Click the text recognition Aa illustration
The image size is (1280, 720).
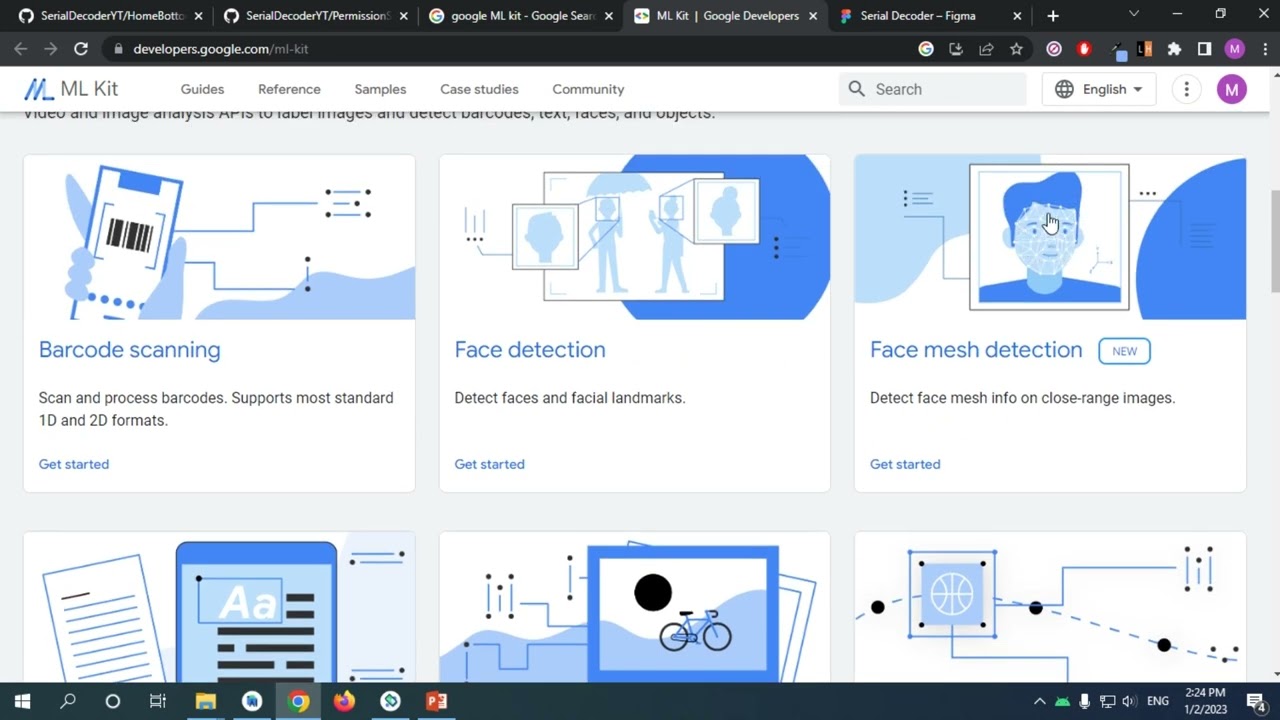click(x=219, y=608)
